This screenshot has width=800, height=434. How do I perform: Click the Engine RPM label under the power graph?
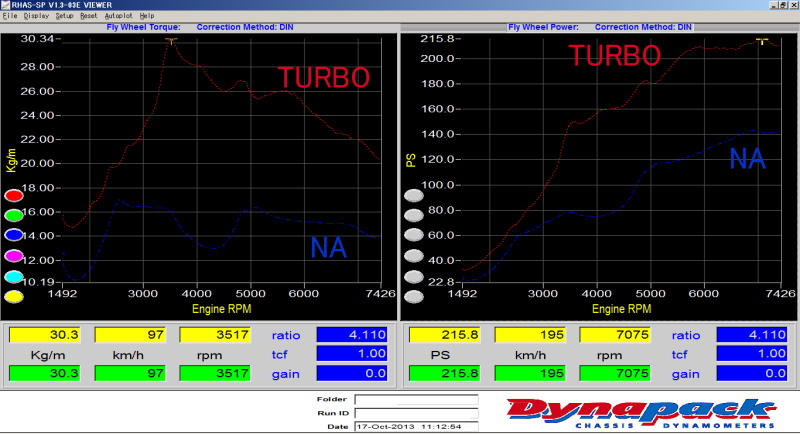[x=621, y=309]
